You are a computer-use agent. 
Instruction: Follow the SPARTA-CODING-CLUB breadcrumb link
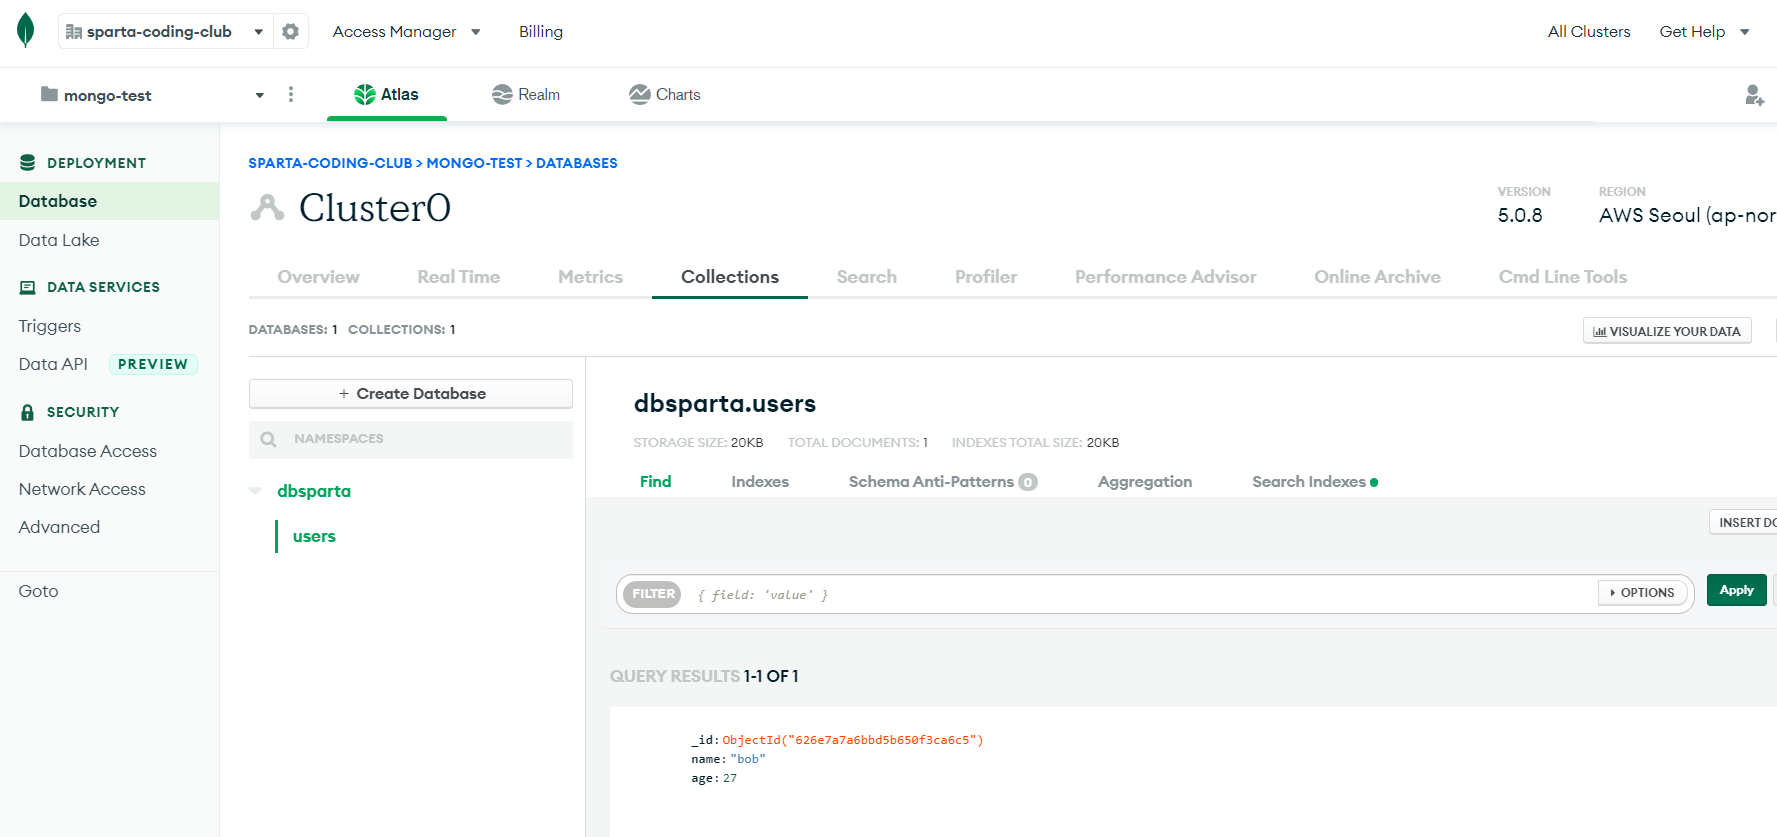(330, 163)
